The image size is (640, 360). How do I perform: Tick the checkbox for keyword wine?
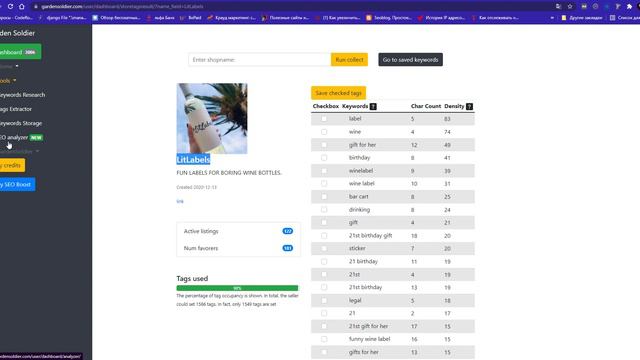(x=324, y=132)
